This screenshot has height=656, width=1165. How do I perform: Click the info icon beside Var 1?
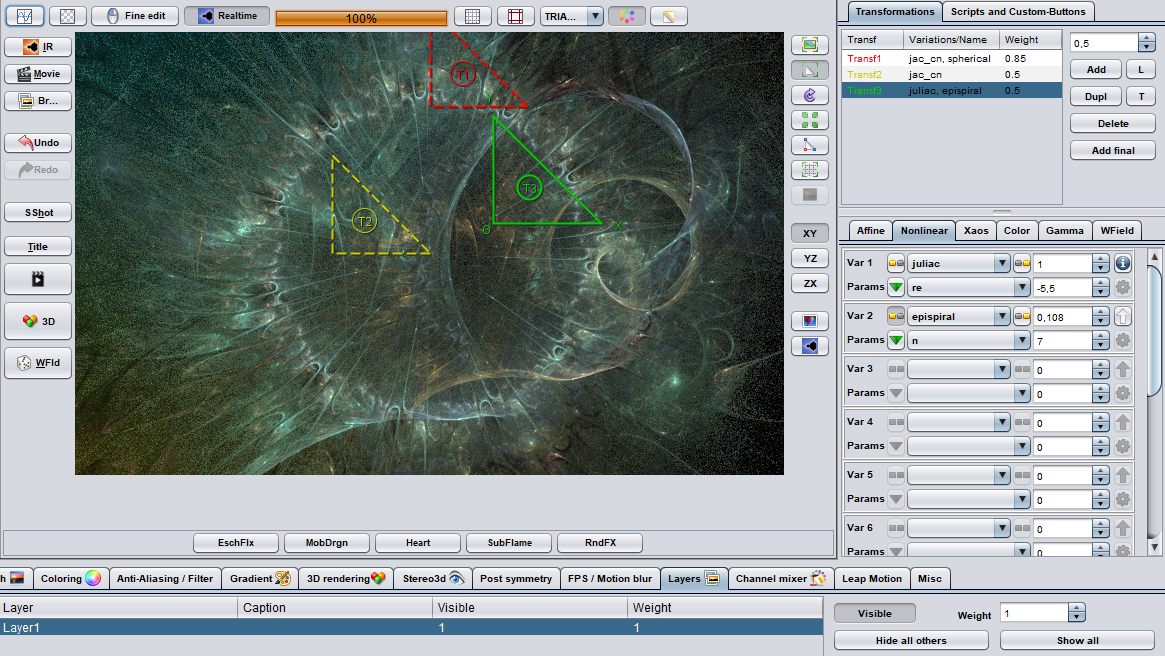pos(1122,263)
